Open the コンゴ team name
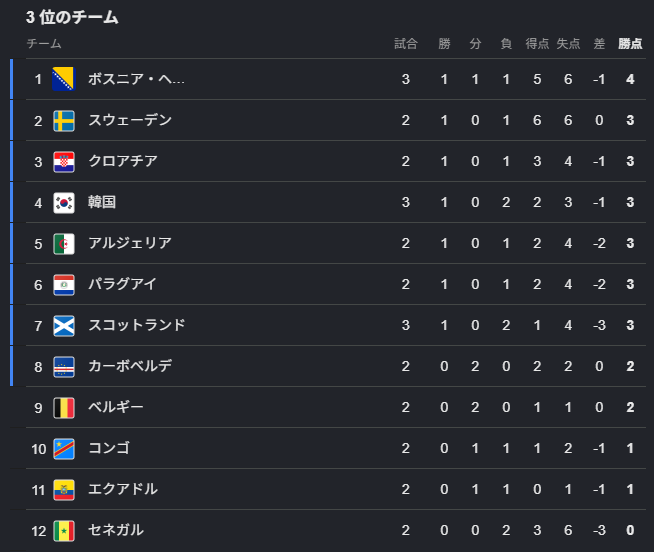The width and height of the screenshot is (654, 552). coord(109,448)
